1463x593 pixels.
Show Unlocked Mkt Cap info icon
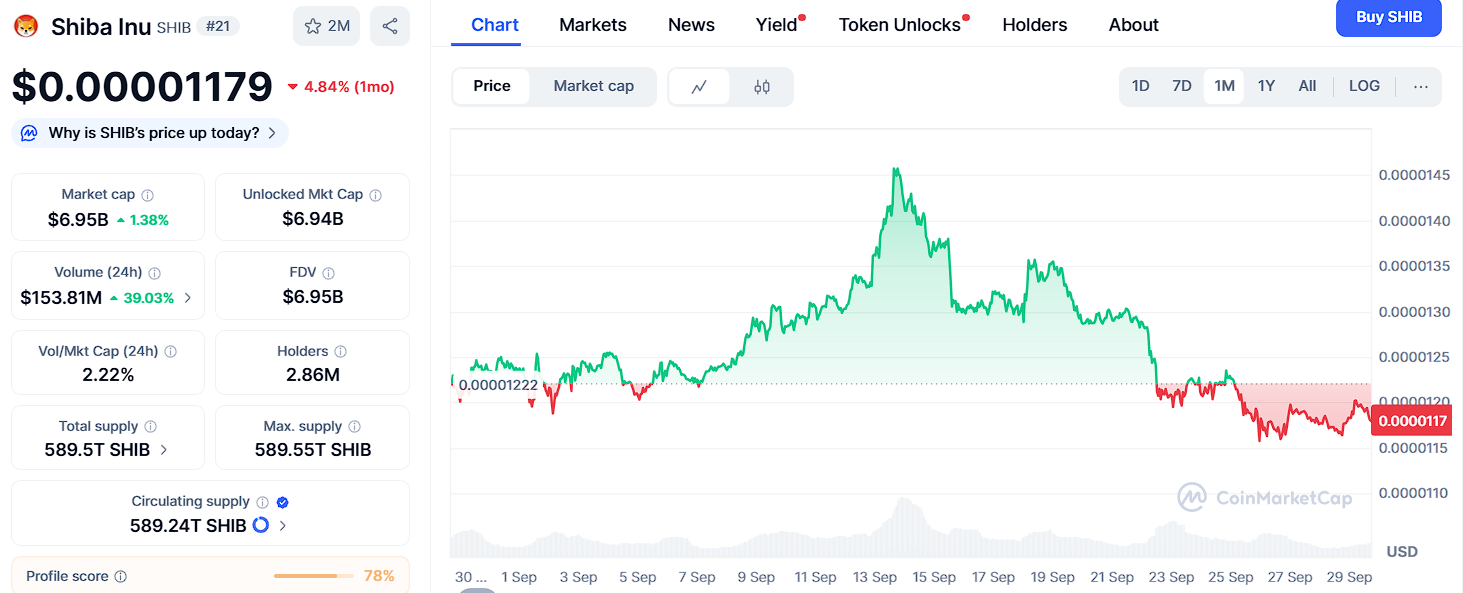coord(376,195)
